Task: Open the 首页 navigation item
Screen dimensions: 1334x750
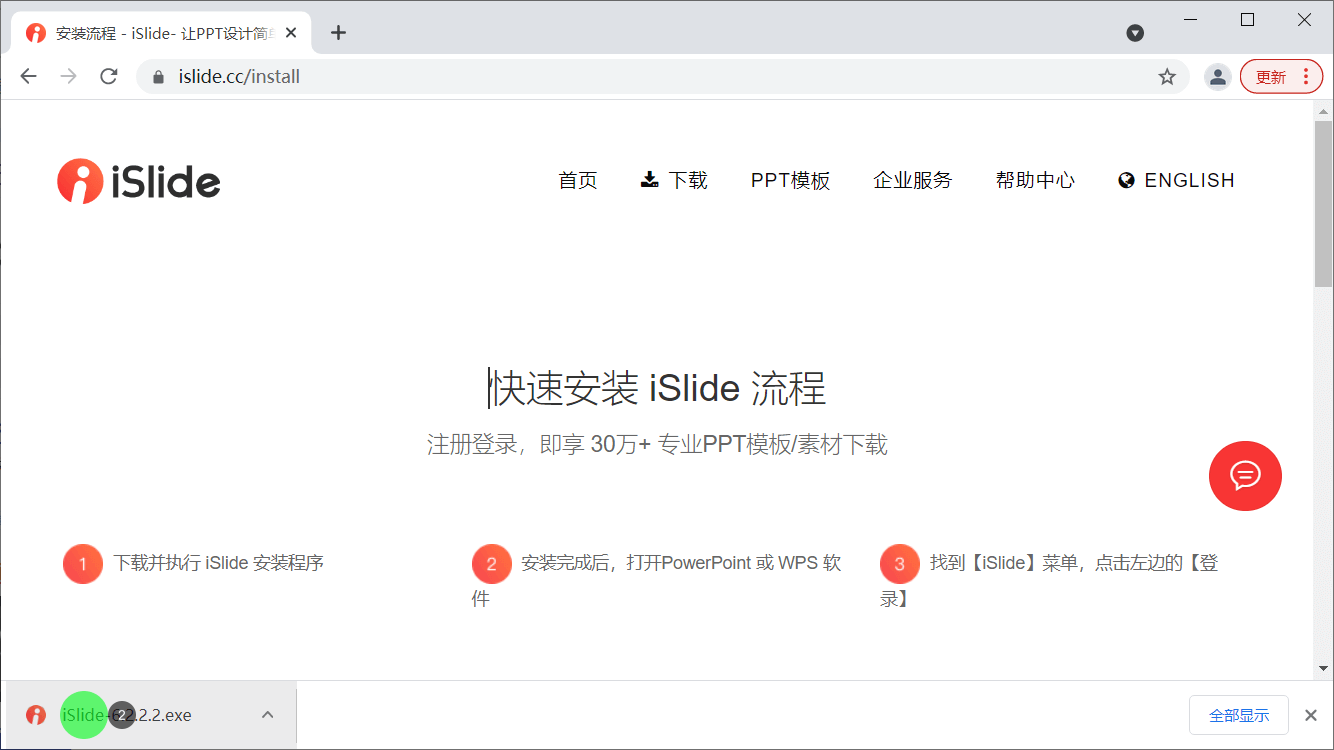Action: click(578, 181)
